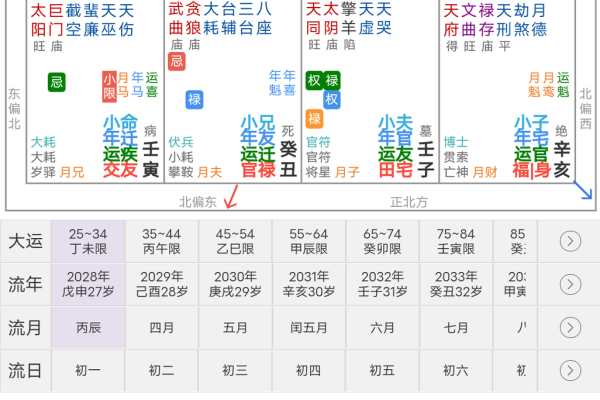This screenshot has width=600, height=400.
Task: Tap the red 小限 marker in 寅 palace
Action: [x=109, y=86]
